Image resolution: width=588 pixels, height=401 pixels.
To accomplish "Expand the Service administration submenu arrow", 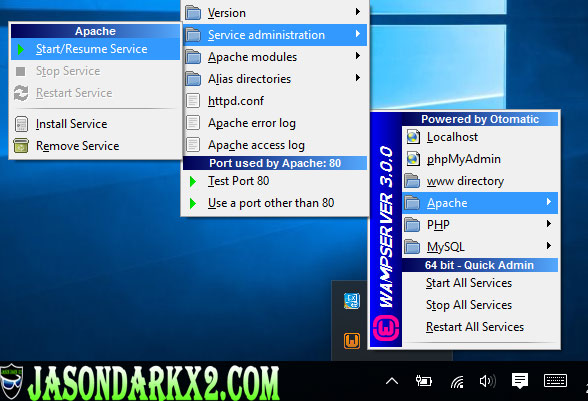I will pos(358,34).
